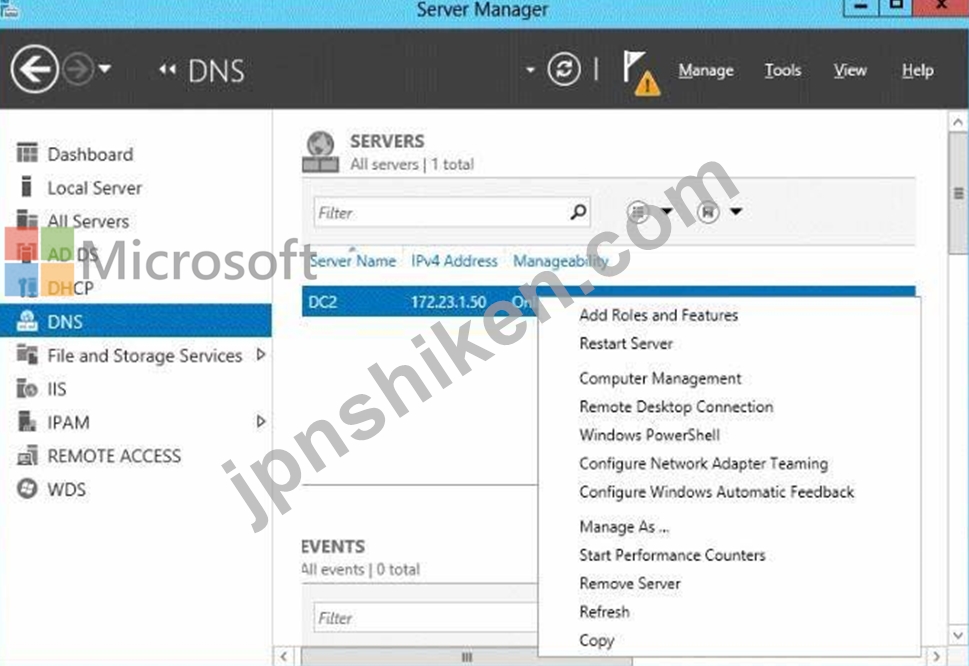Click the Servers filter input field

pyautogui.click(x=452, y=213)
